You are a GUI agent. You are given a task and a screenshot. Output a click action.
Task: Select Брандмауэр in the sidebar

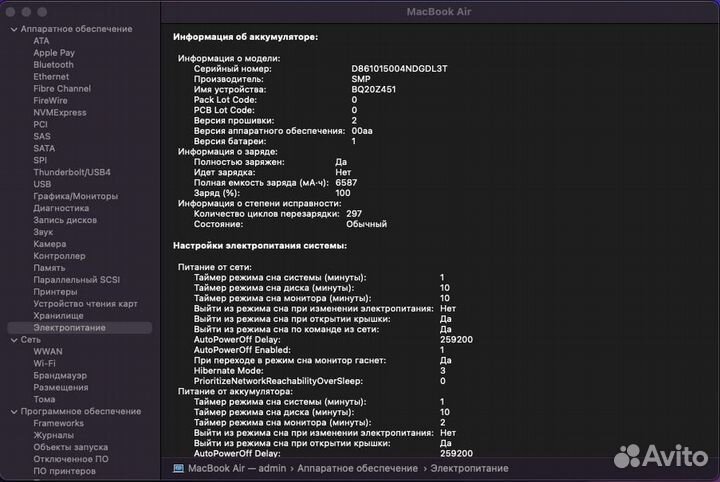click(60, 376)
